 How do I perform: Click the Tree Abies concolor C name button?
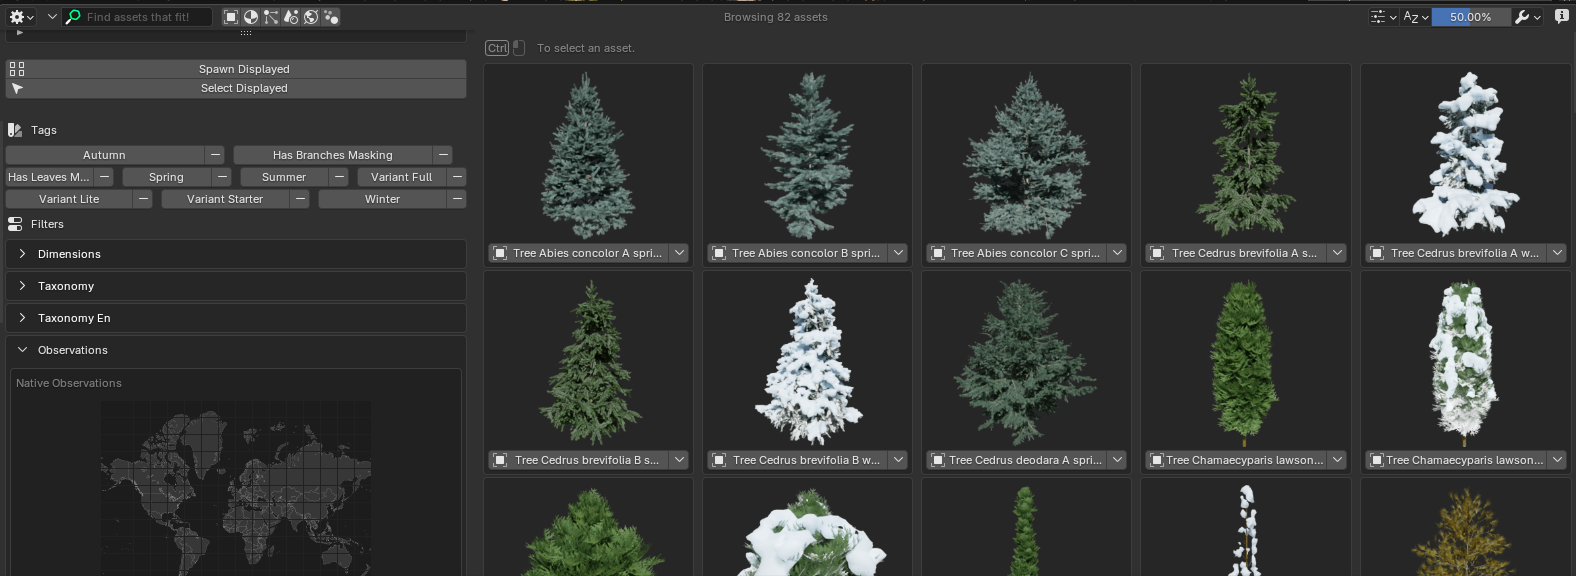[x=1017, y=253]
